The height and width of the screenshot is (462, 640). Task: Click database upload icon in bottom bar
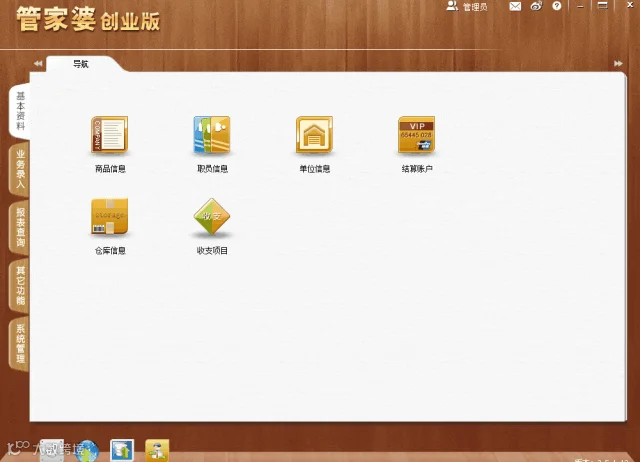pos(122,451)
